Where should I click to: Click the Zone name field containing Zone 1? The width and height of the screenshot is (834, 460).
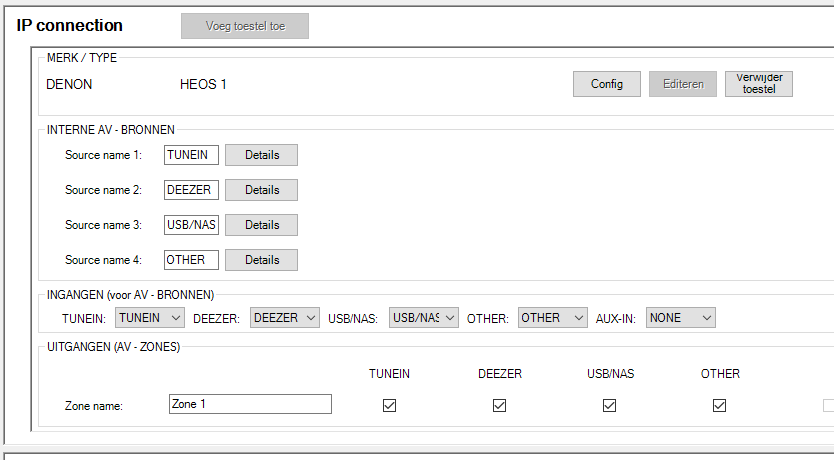250,404
